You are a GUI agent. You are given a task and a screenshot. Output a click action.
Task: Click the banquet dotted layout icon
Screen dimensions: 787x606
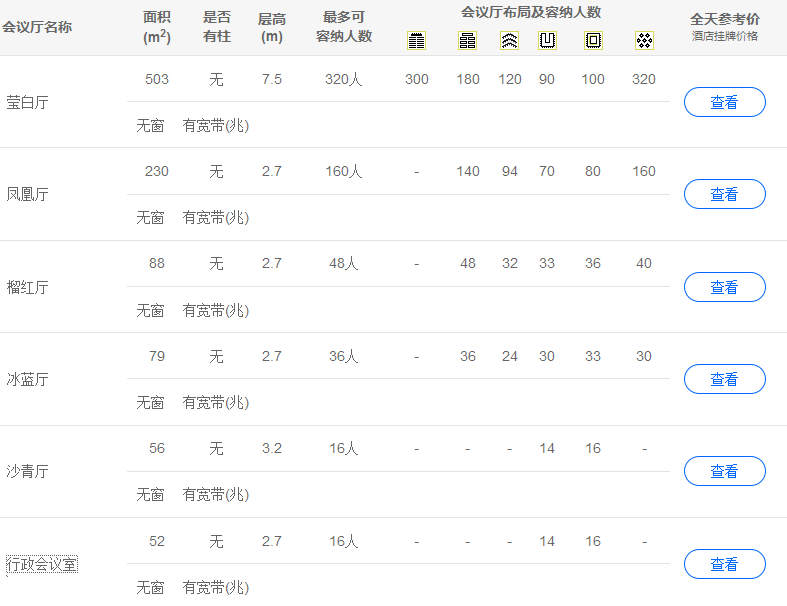coord(644,41)
